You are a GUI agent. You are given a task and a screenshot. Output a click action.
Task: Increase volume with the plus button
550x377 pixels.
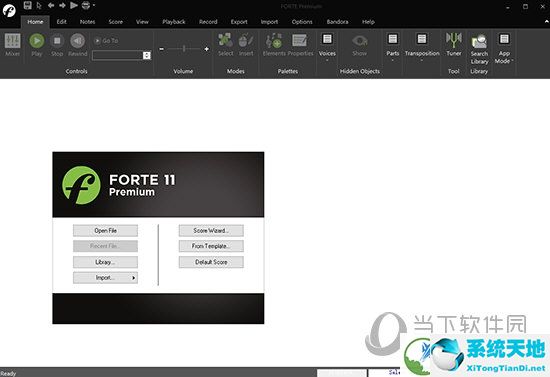[207, 49]
